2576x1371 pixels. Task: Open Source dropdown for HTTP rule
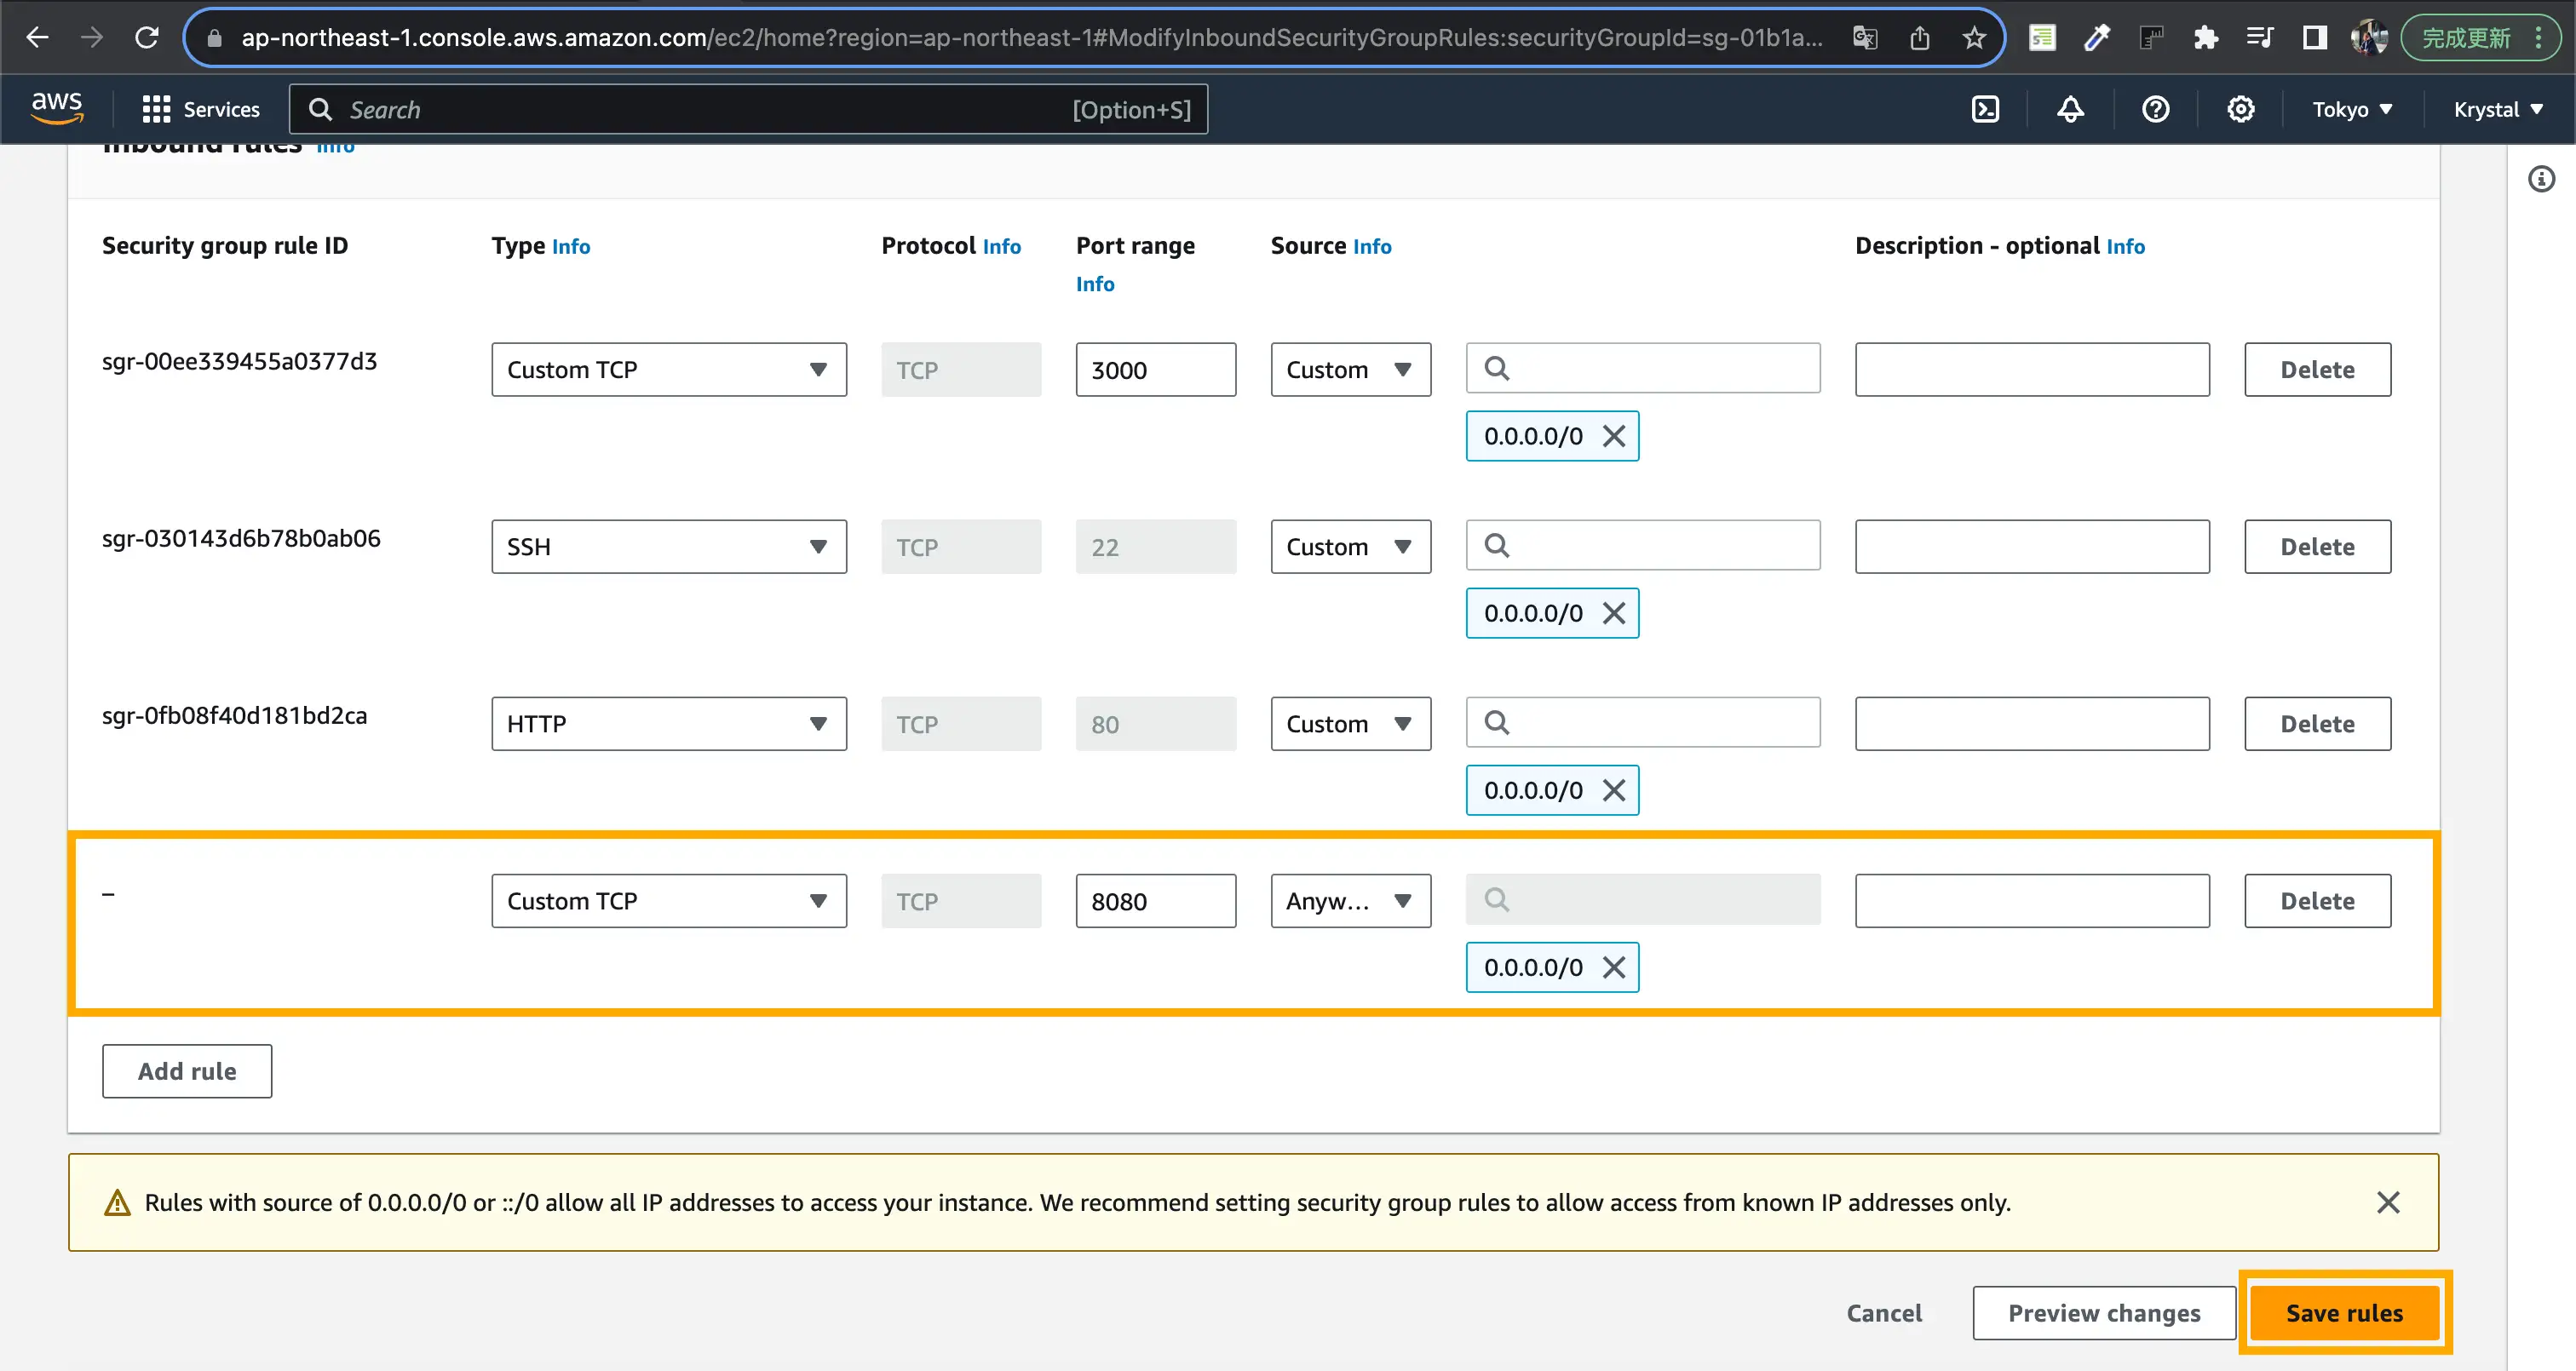click(x=1351, y=724)
